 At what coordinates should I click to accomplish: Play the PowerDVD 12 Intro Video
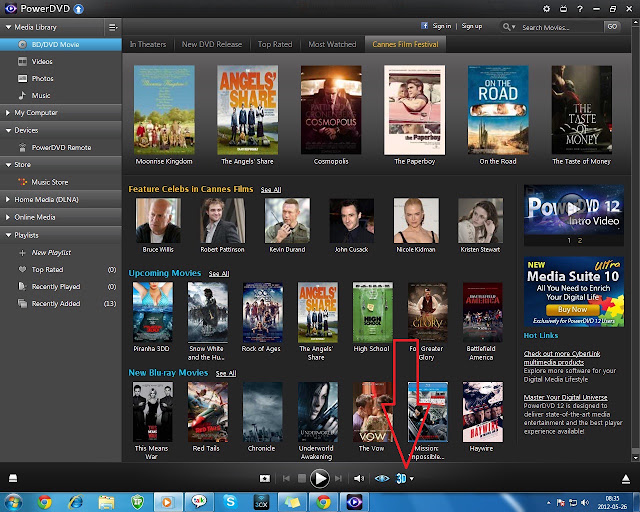[x=573, y=209]
